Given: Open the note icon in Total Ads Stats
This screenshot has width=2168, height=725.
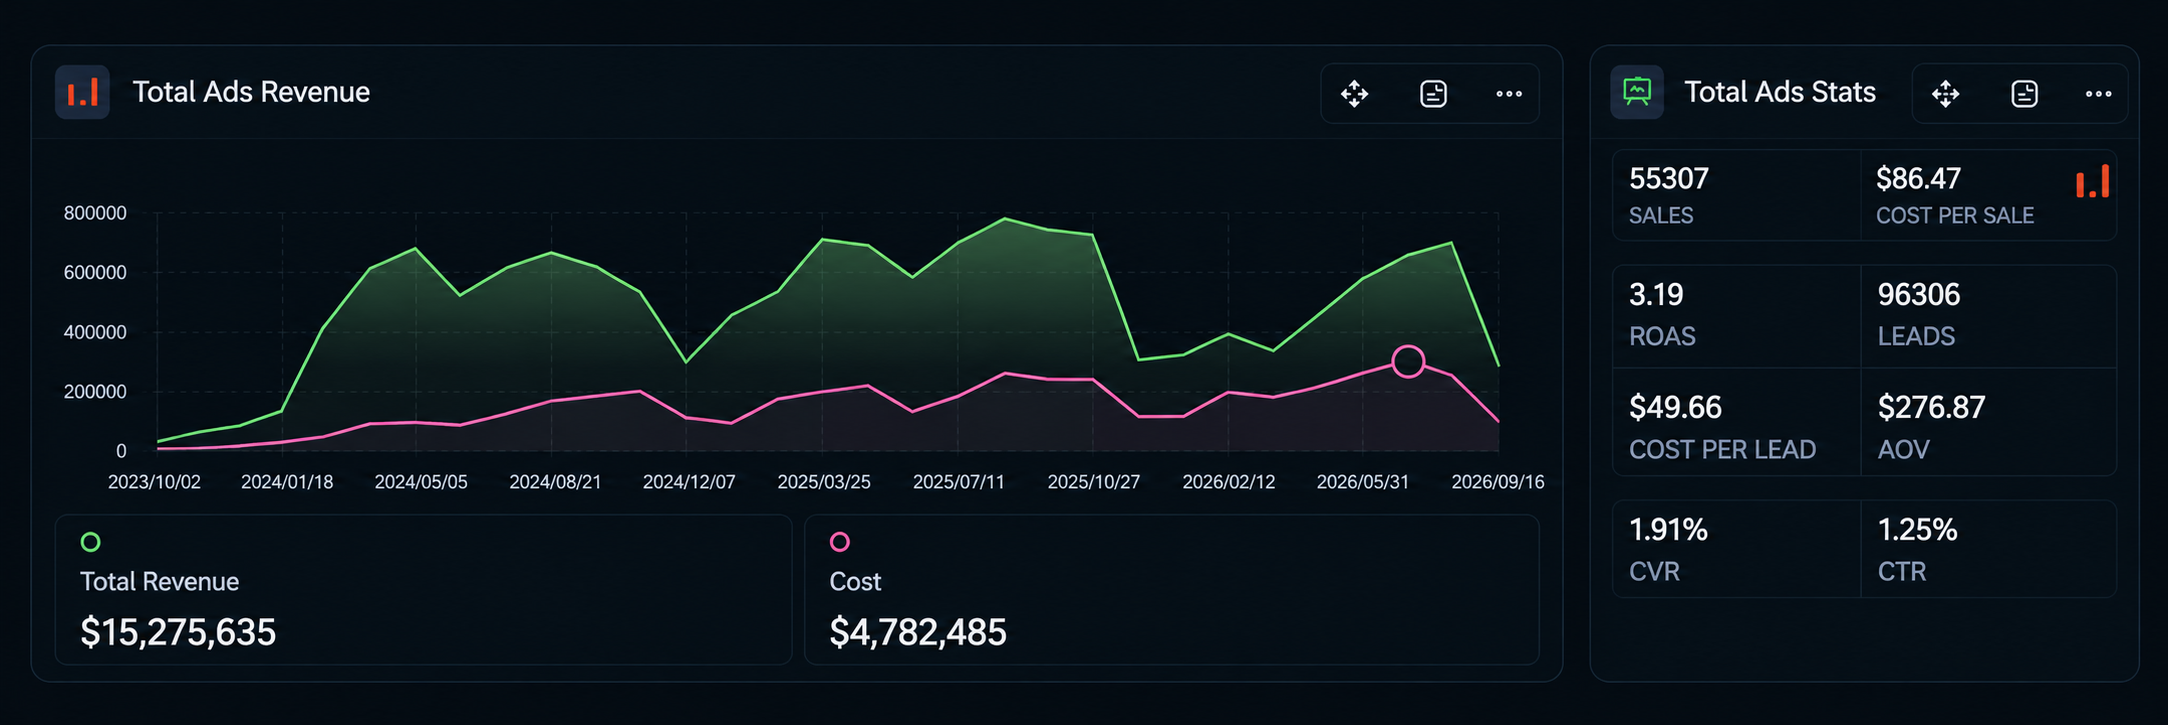Looking at the screenshot, I should [x=2024, y=94].
